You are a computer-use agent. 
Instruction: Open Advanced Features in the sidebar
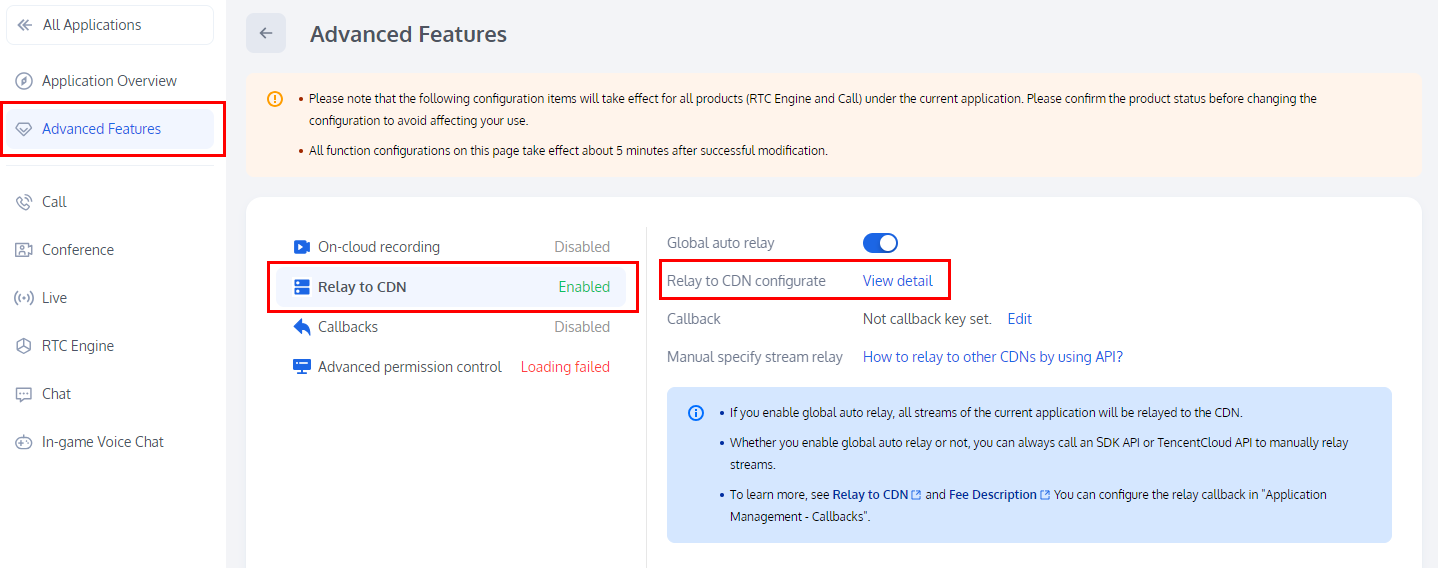click(101, 129)
